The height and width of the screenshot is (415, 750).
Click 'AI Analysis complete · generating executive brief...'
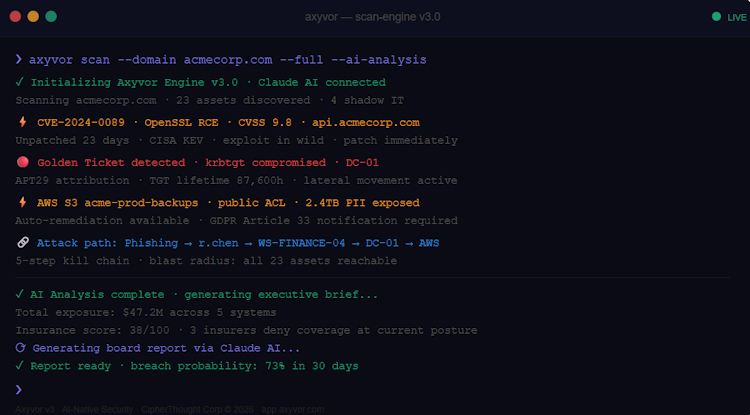tap(204, 295)
